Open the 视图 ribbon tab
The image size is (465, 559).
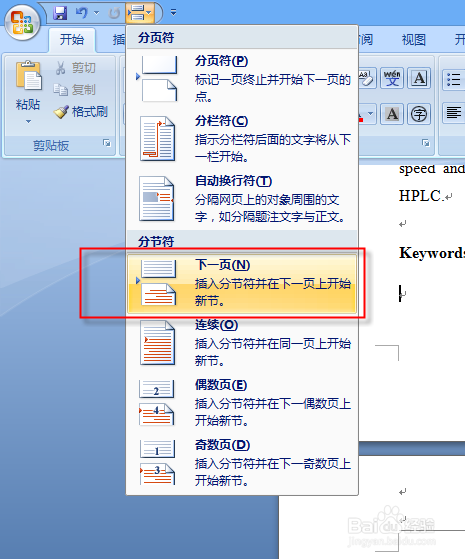coord(414,39)
